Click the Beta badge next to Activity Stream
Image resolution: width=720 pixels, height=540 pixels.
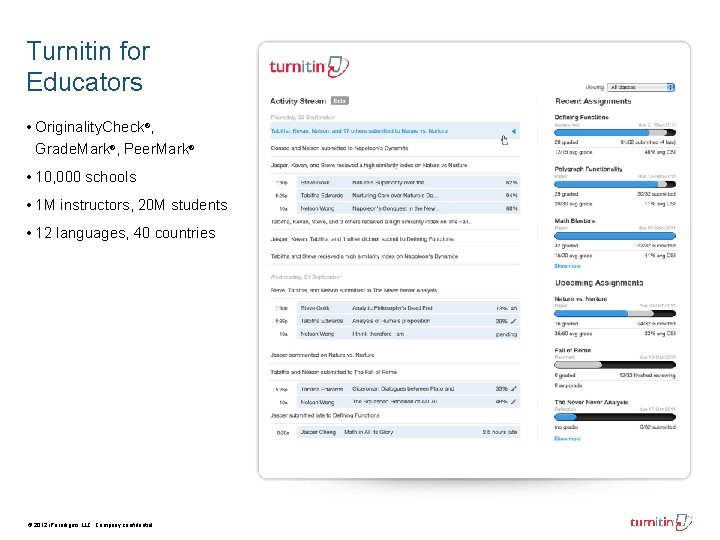tap(340, 101)
